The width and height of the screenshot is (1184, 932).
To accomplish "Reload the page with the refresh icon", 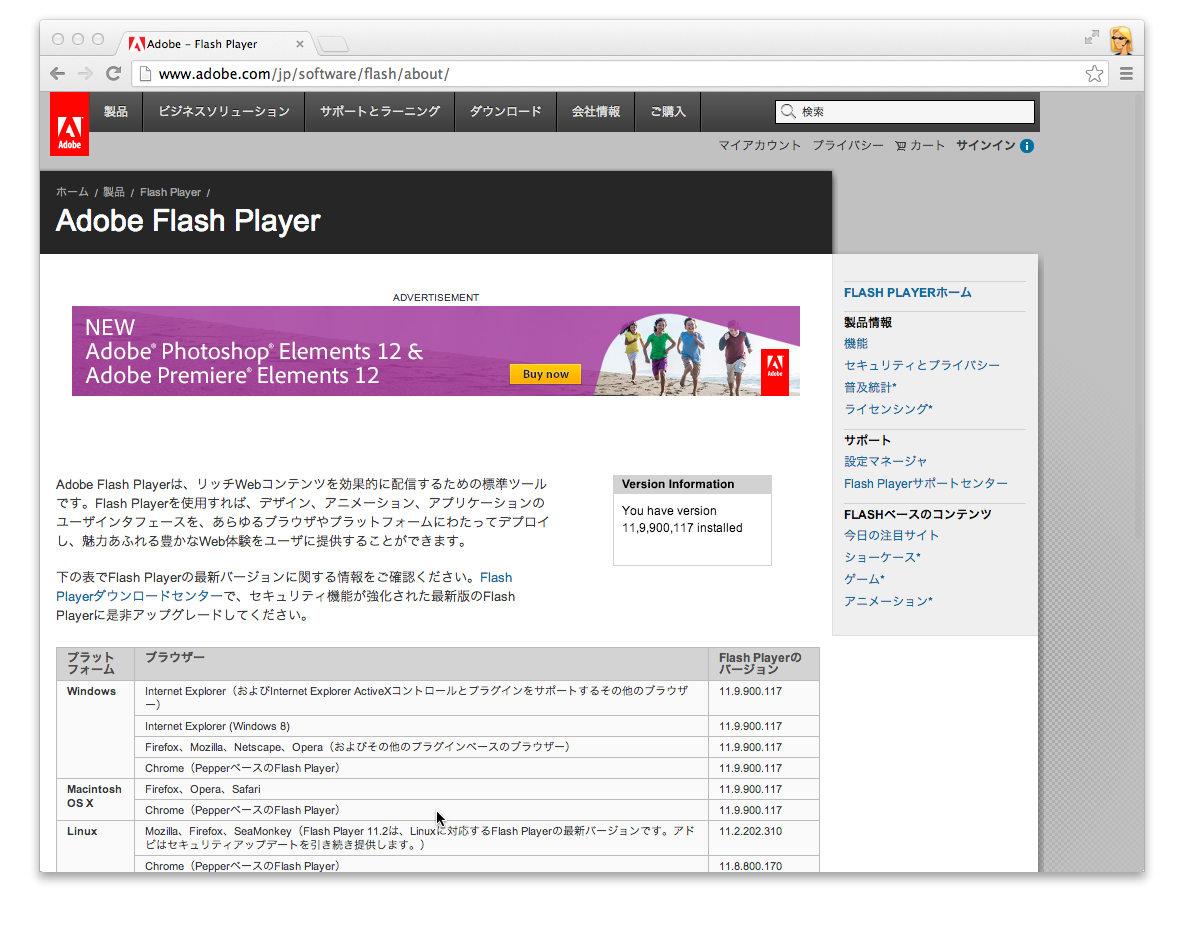I will coord(114,74).
